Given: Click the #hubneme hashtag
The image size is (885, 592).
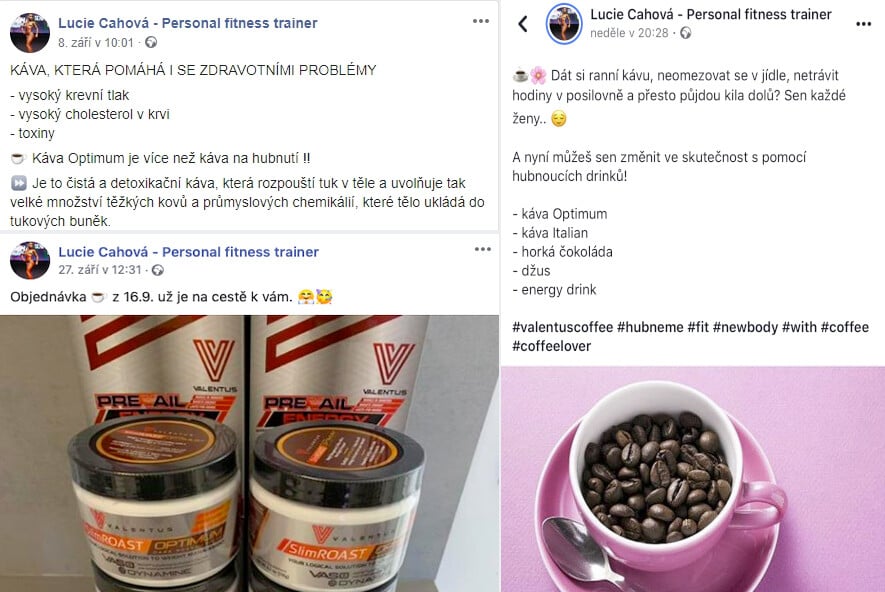Looking at the screenshot, I should pos(650,327).
